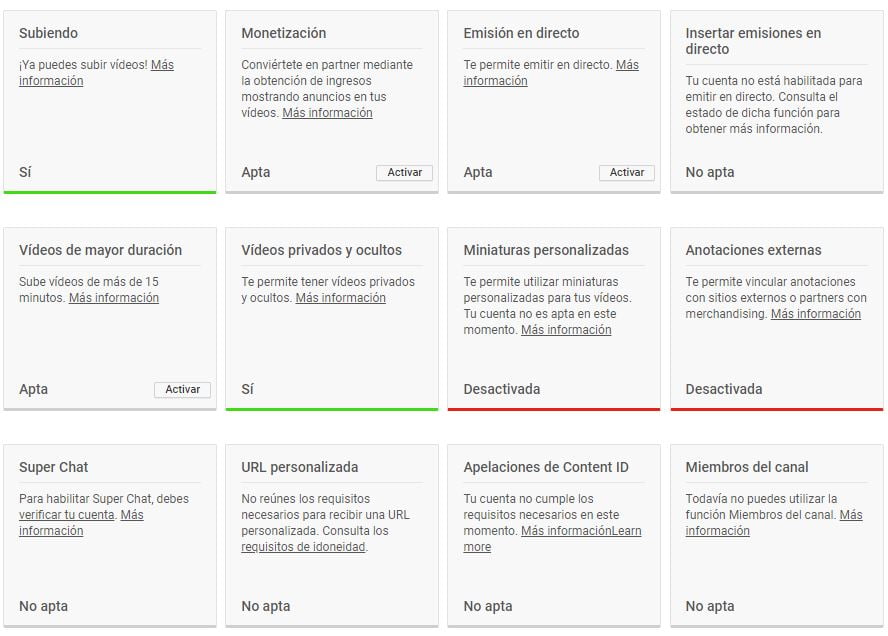Screen dimensions: 888x636
Task: Click Más información in Anotaciones externas card
Action: pos(815,314)
